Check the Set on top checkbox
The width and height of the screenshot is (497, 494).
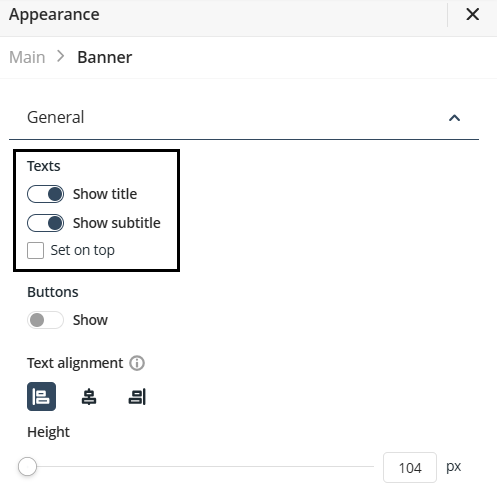[35, 250]
